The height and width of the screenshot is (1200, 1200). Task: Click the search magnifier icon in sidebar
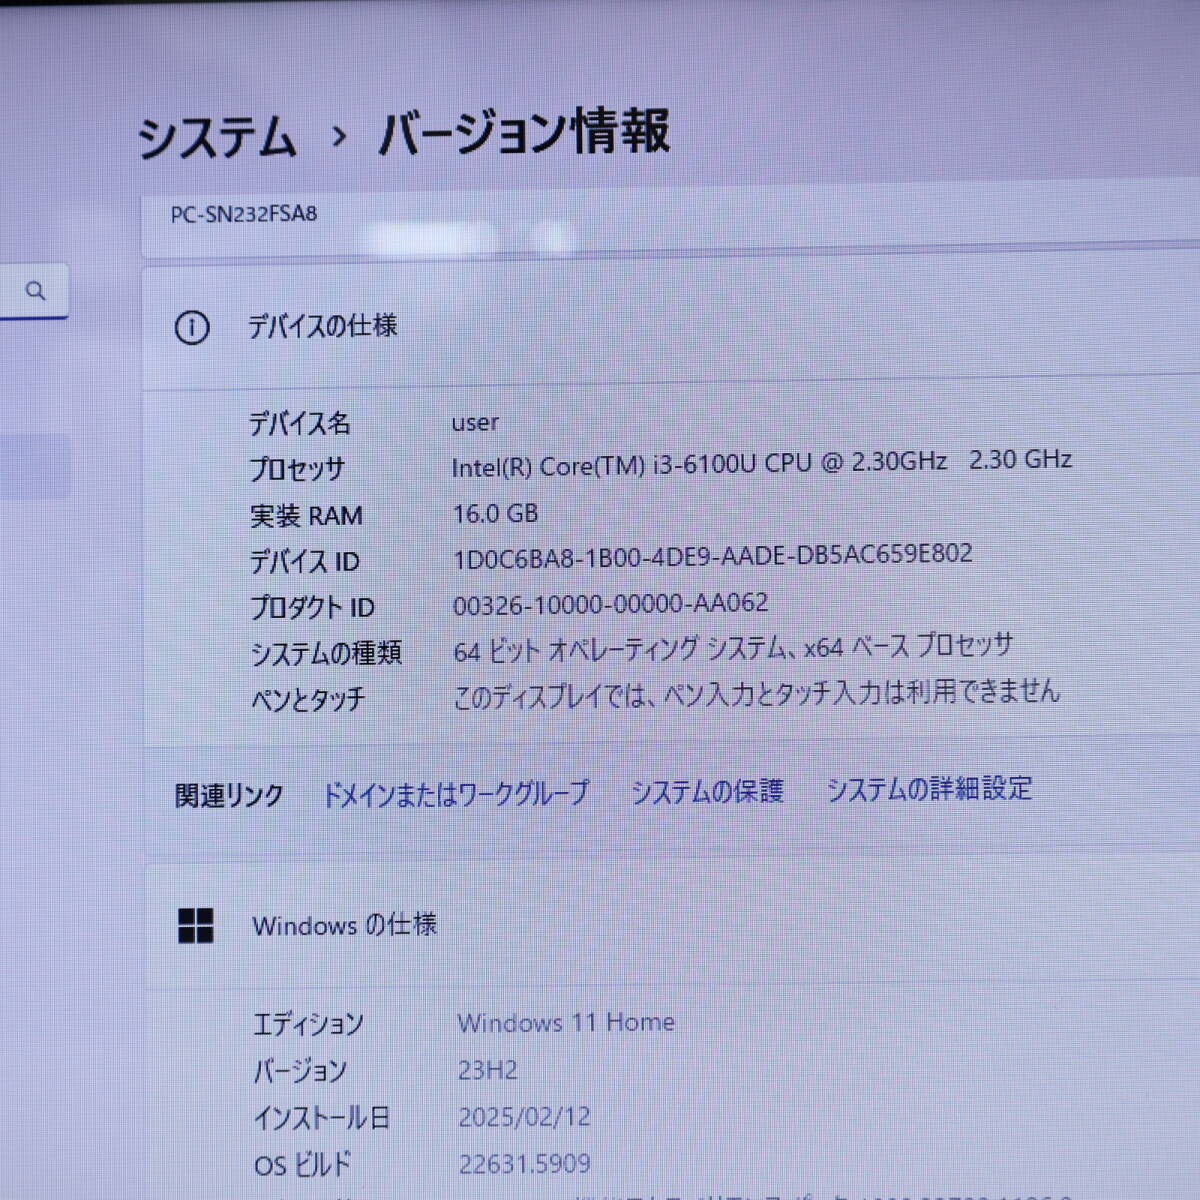click(x=36, y=291)
